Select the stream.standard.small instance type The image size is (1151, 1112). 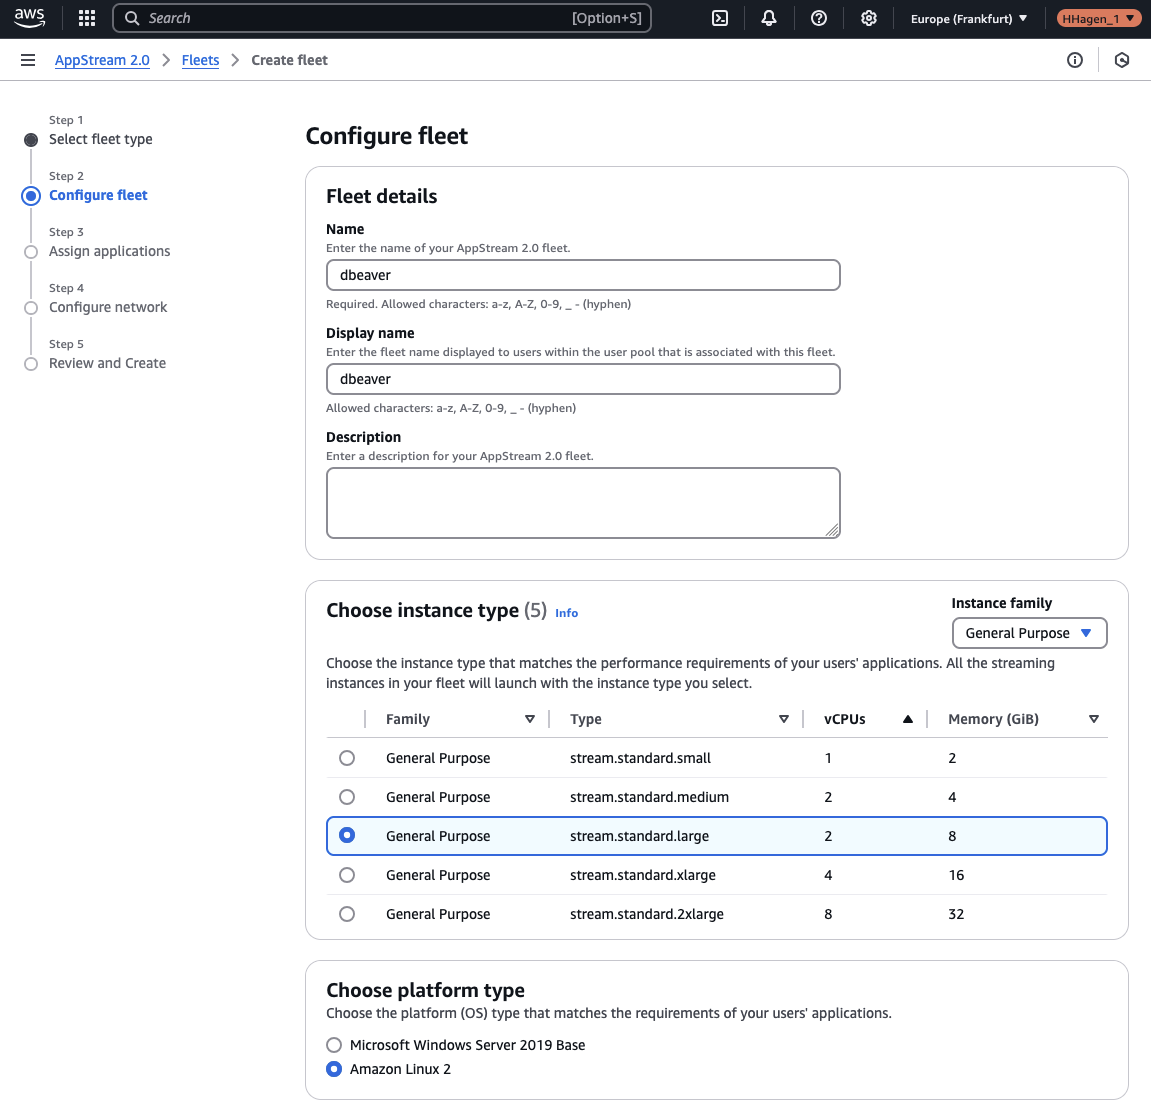click(x=347, y=757)
